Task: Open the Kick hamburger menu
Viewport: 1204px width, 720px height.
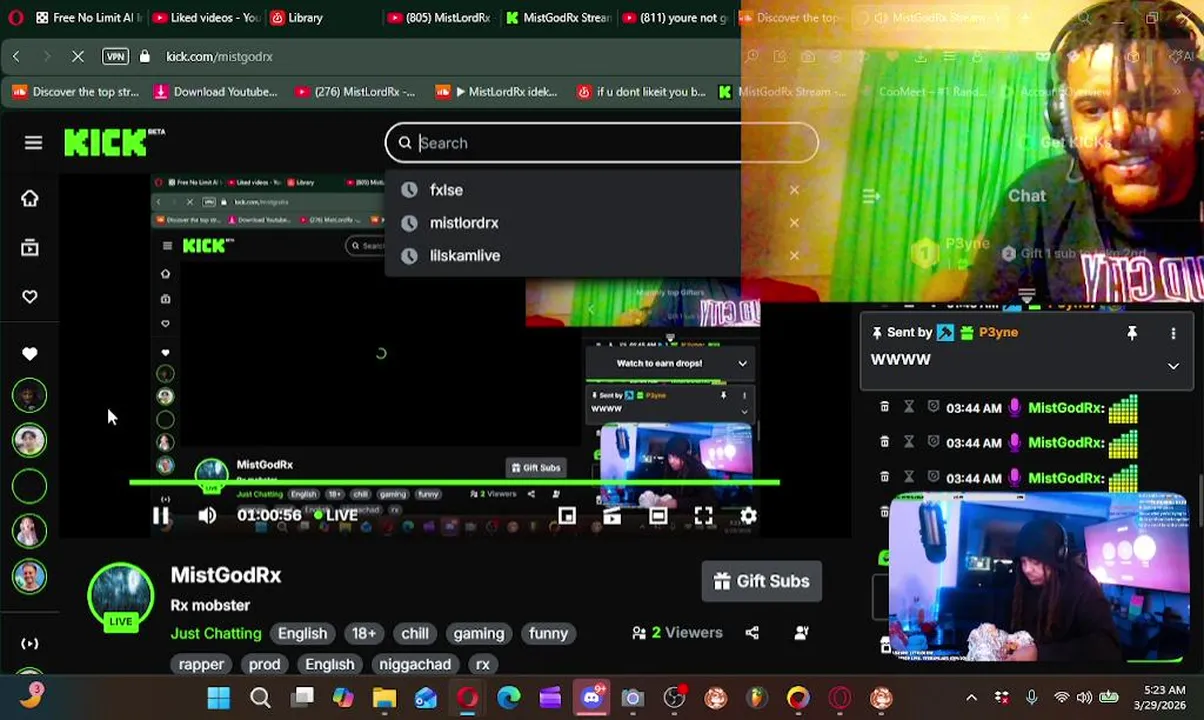Action: pyautogui.click(x=33, y=143)
